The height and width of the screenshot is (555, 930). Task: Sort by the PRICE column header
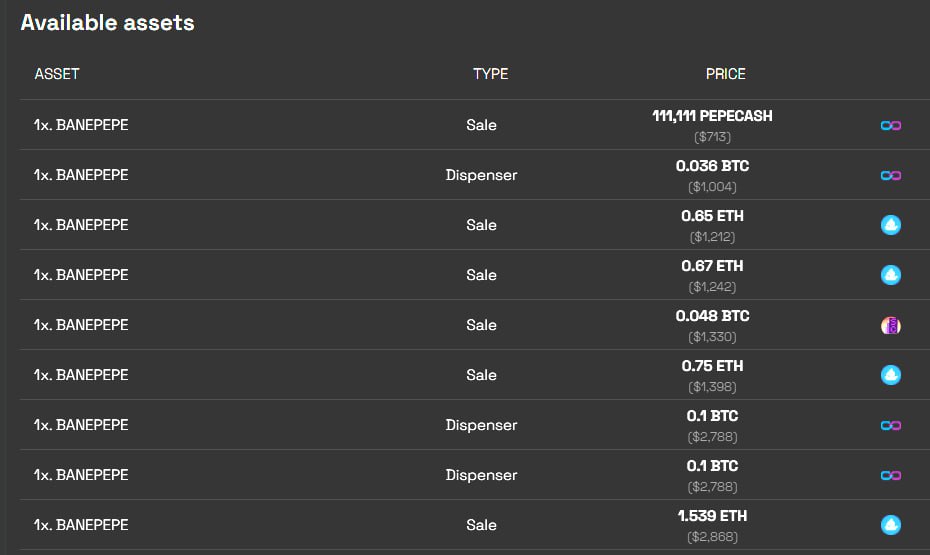[725, 74]
